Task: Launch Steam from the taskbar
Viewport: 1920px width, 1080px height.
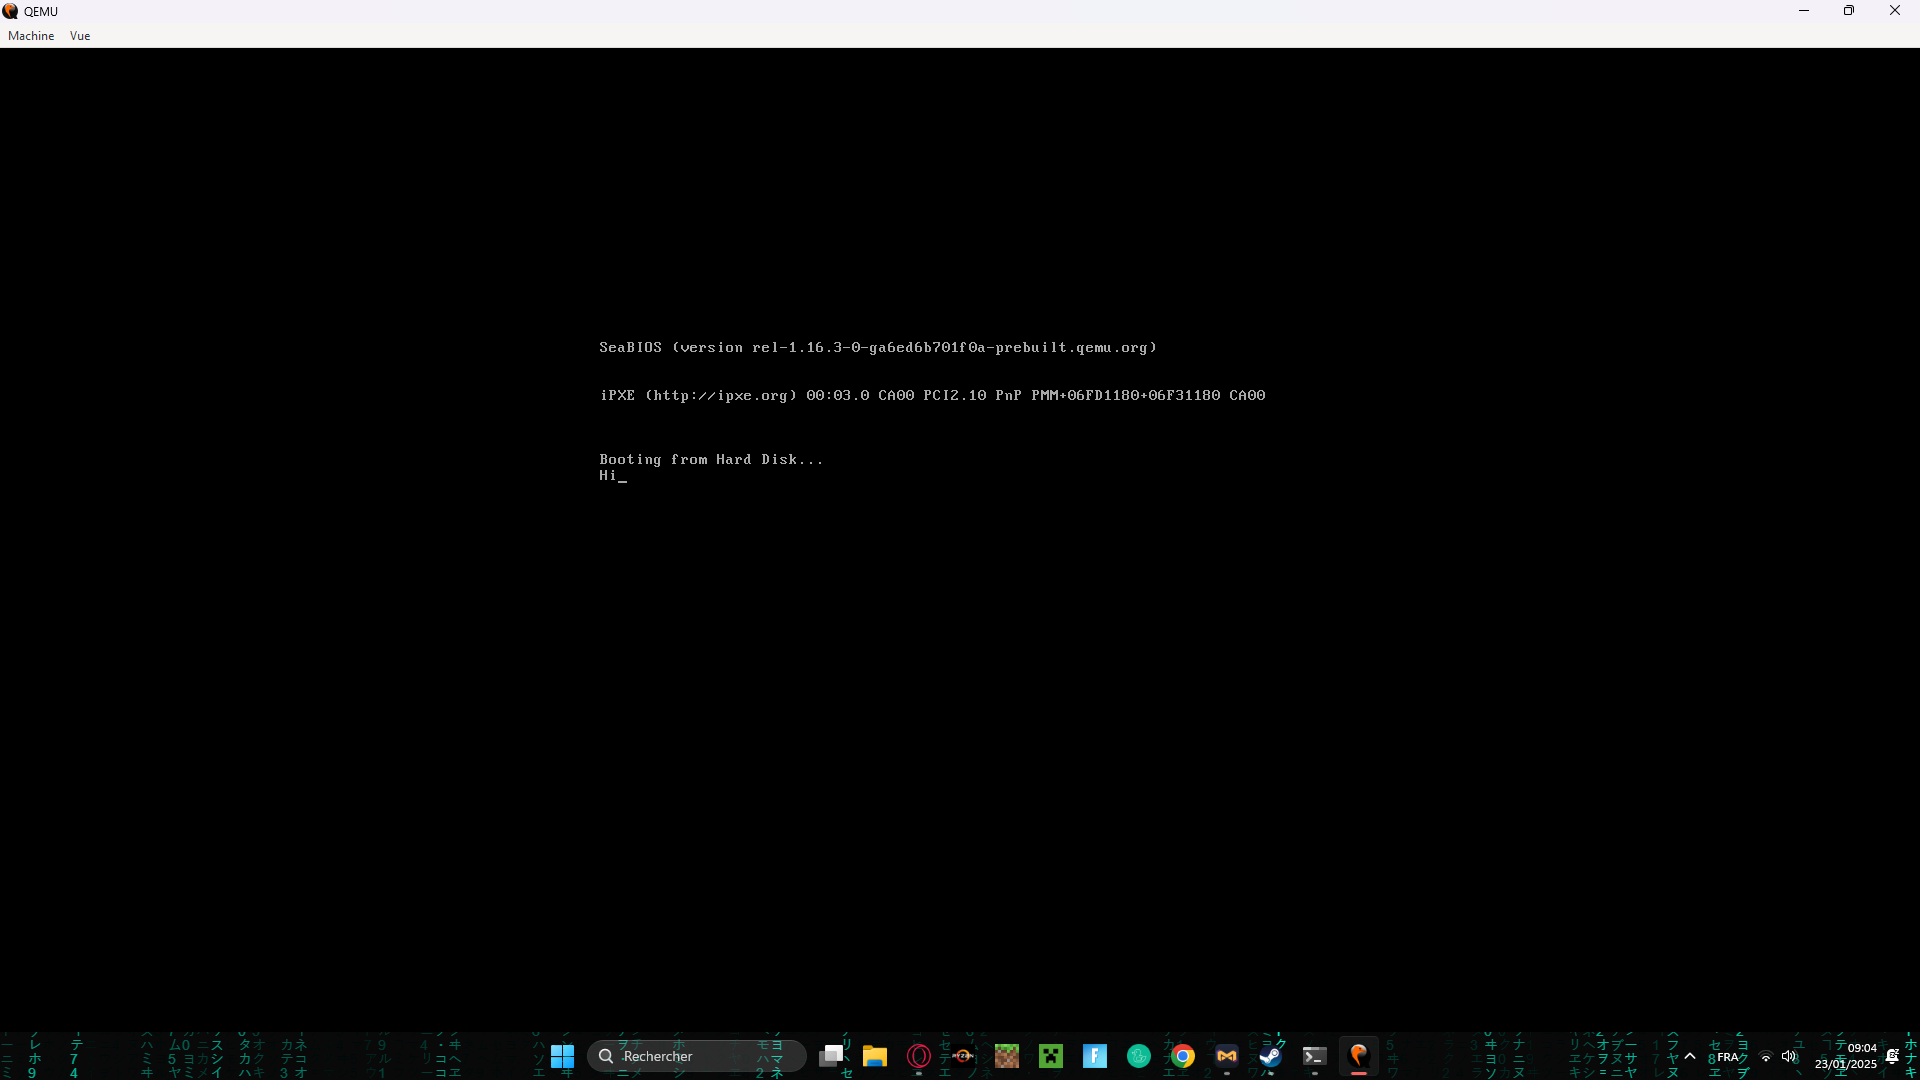Action: (1270, 1055)
